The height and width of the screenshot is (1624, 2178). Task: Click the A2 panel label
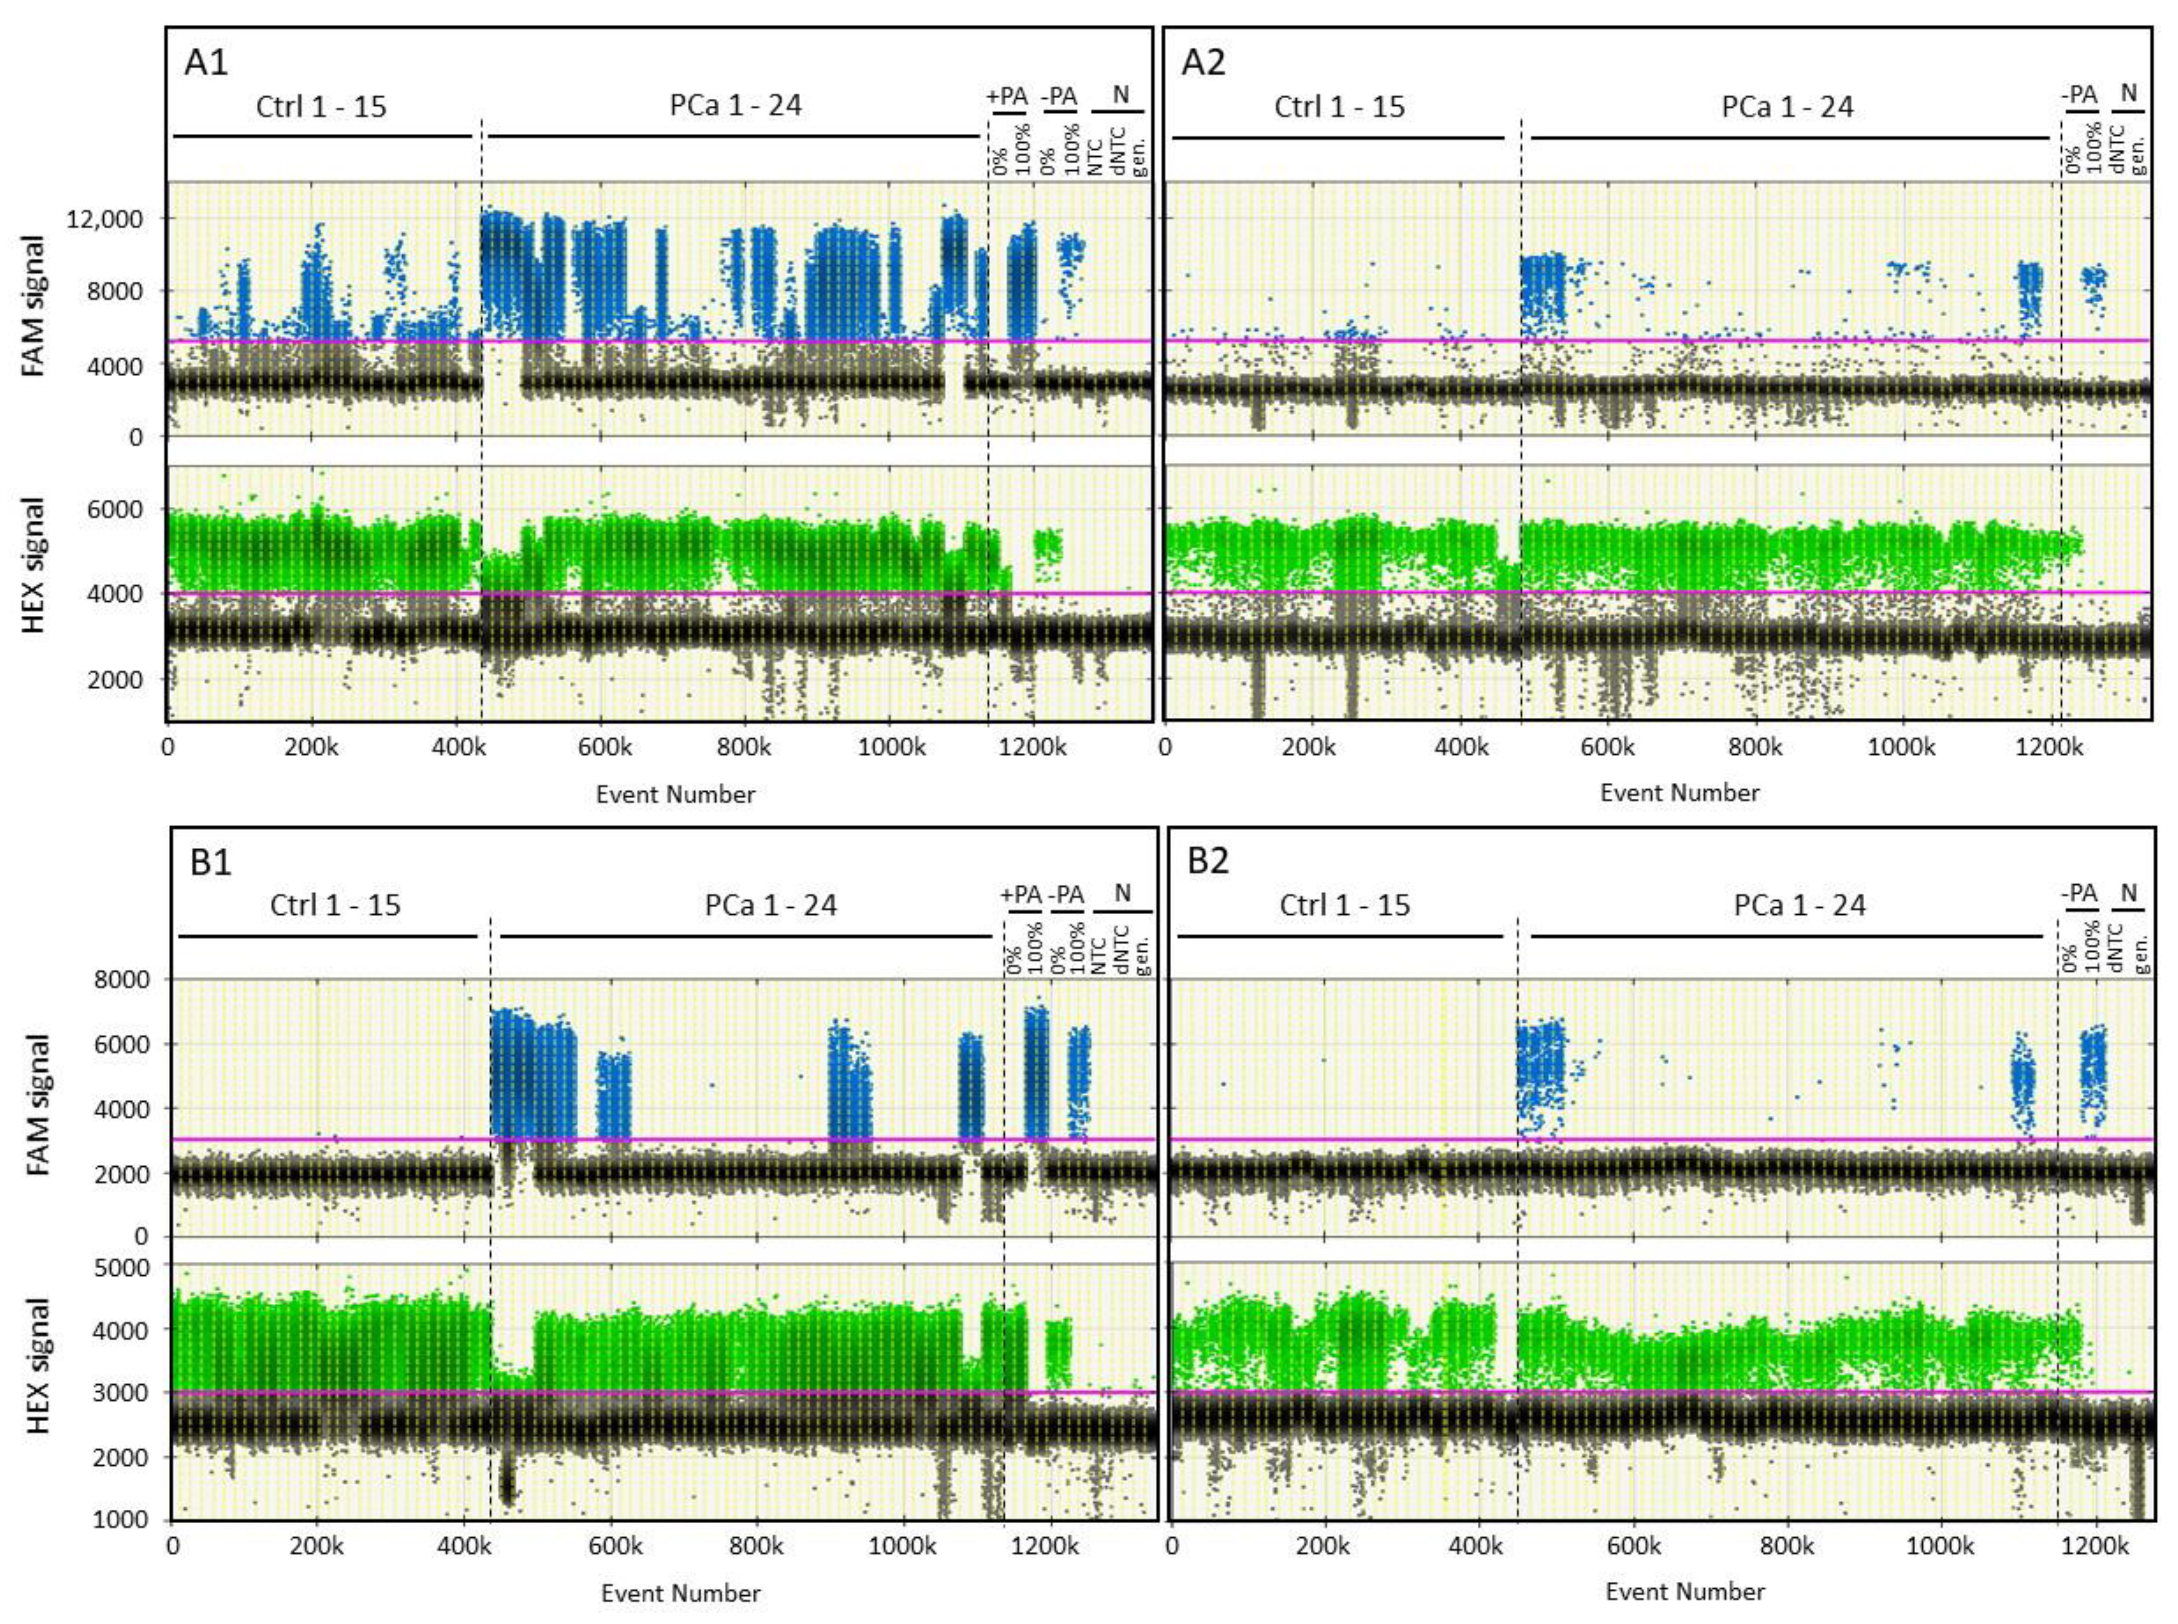[1203, 62]
